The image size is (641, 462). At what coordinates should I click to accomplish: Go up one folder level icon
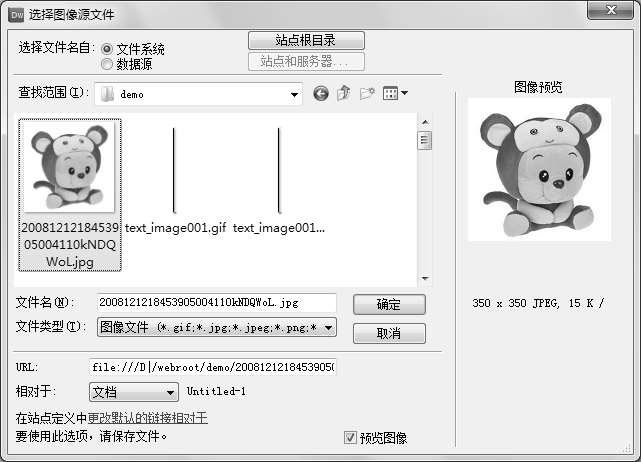[x=344, y=93]
